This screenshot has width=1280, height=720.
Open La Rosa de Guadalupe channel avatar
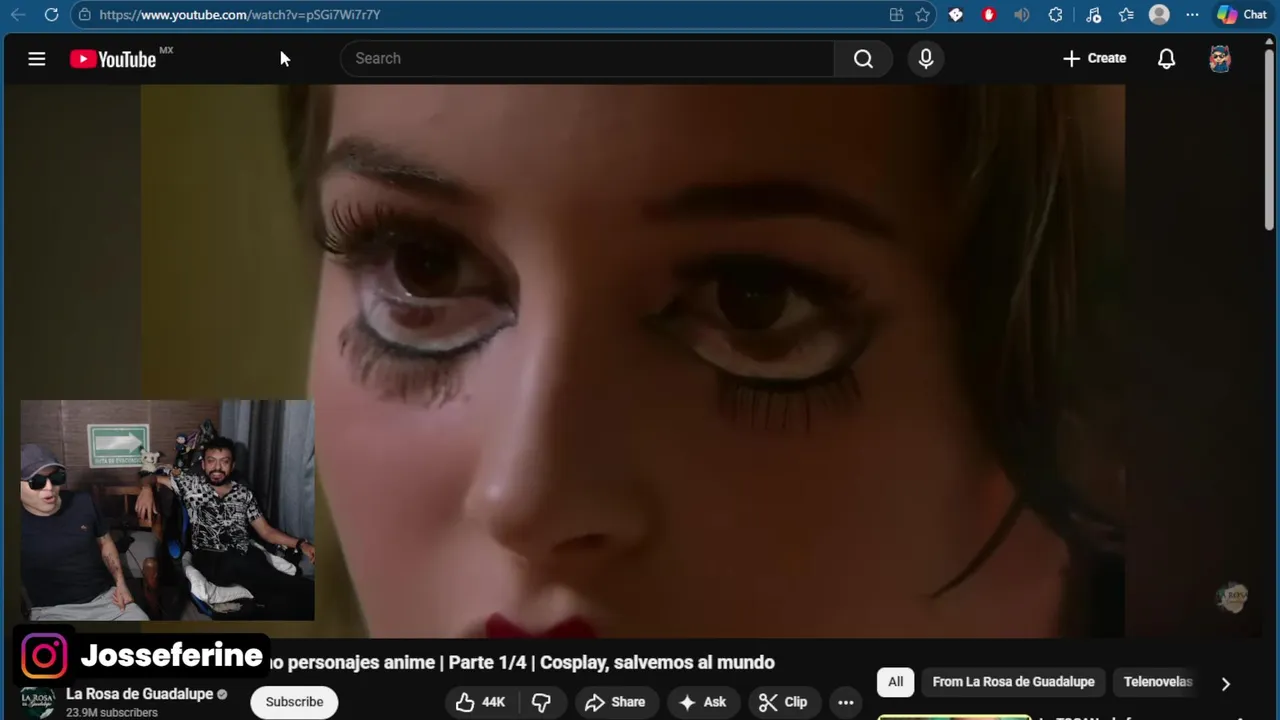[x=38, y=702]
